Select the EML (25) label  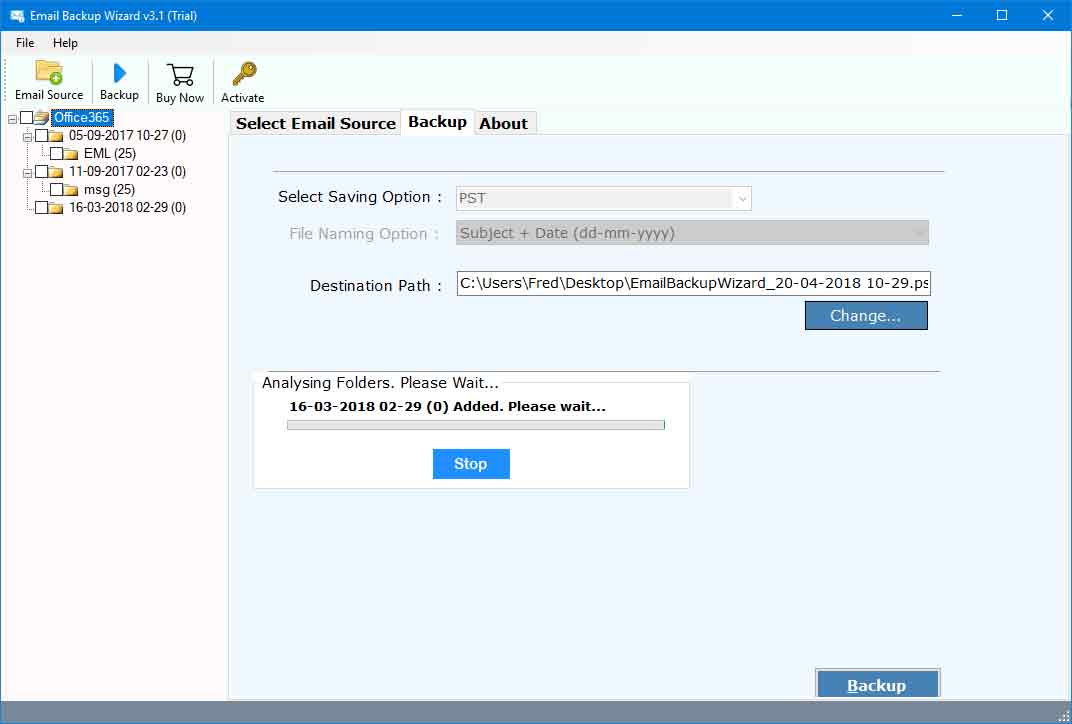tap(109, 154)
